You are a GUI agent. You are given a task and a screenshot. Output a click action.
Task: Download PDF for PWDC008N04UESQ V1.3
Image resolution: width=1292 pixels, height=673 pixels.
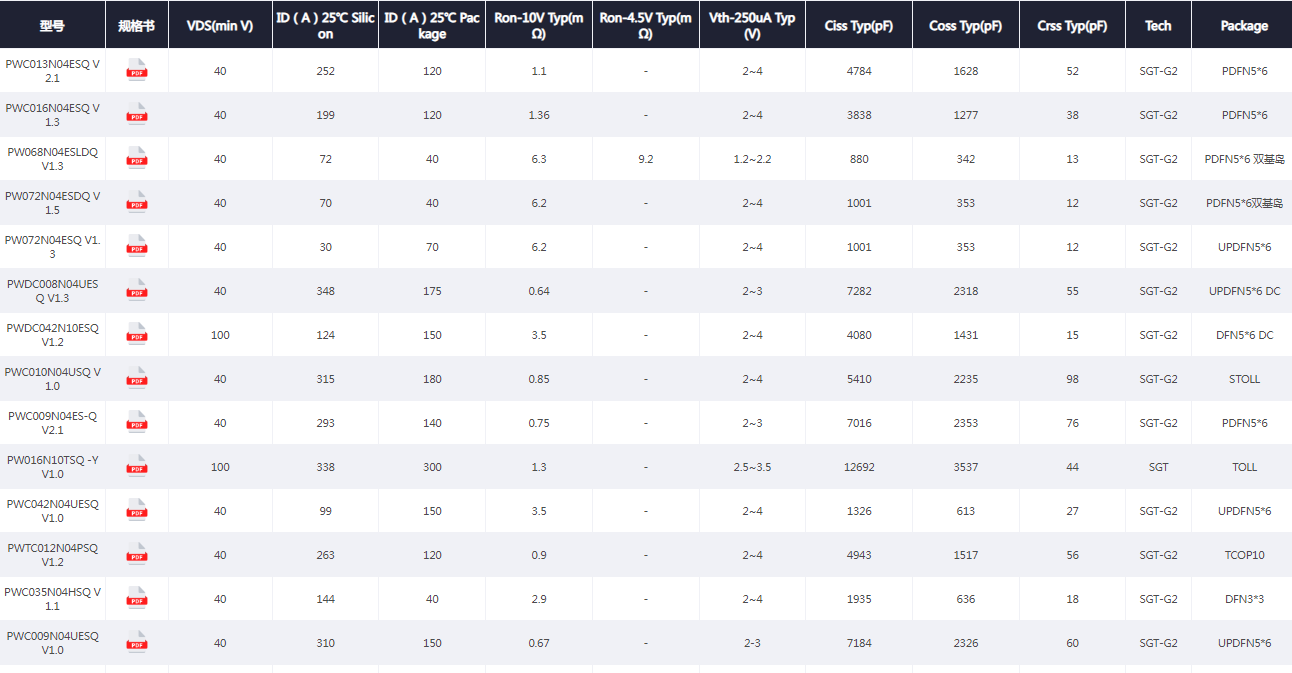tap(137, 290)
